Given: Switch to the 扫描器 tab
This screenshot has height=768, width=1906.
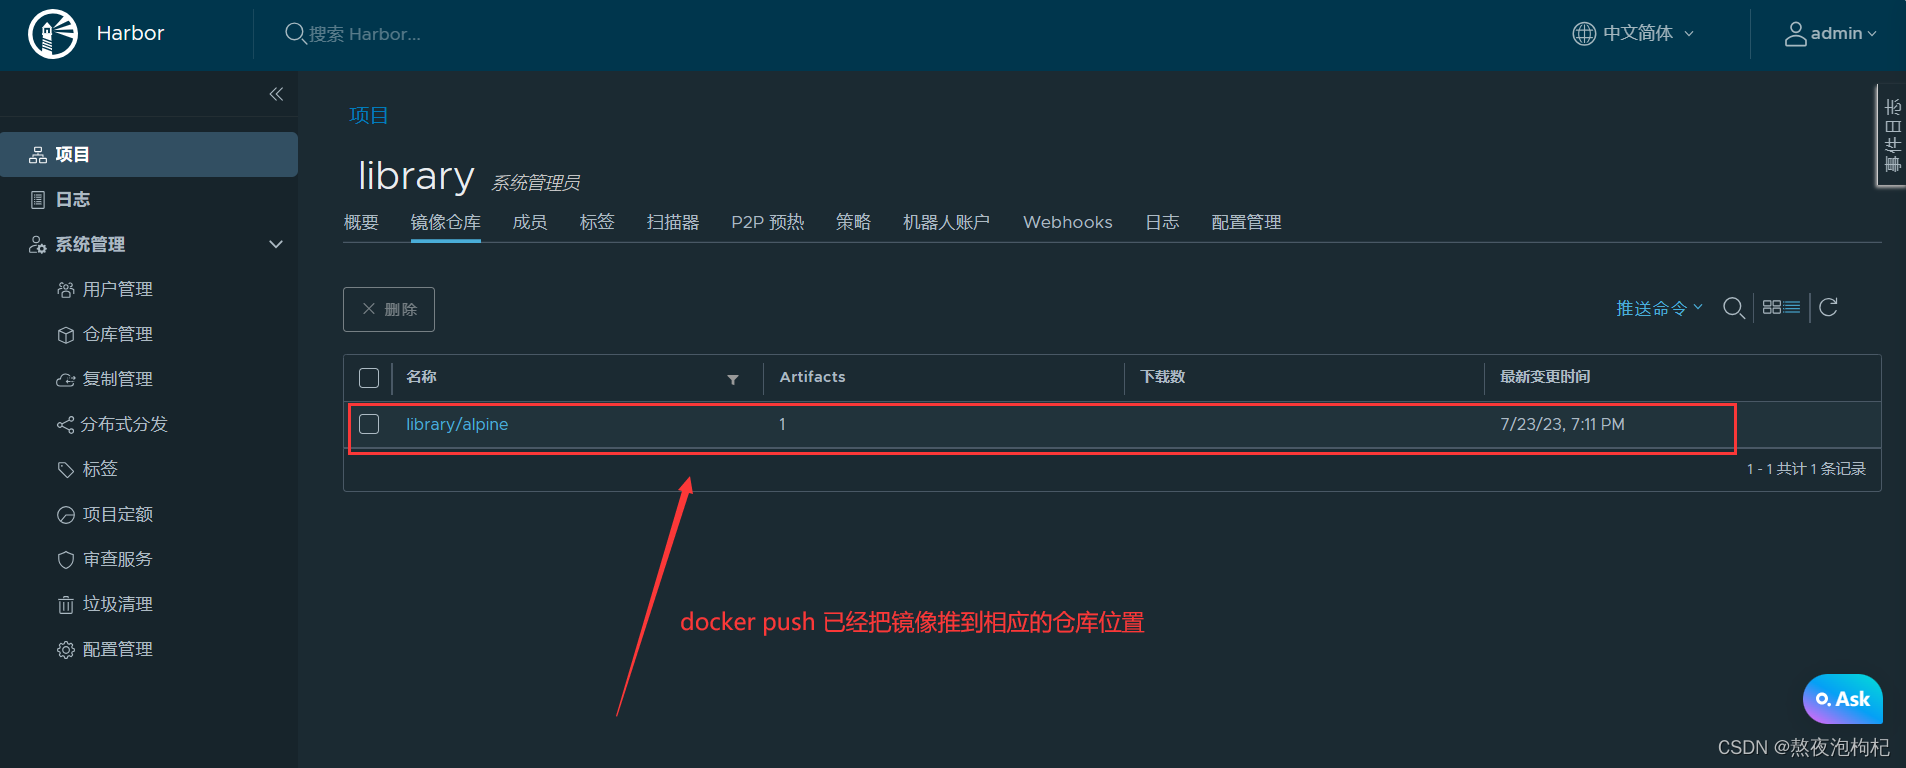Looking at the screenshot, I should tap(673, 222).
